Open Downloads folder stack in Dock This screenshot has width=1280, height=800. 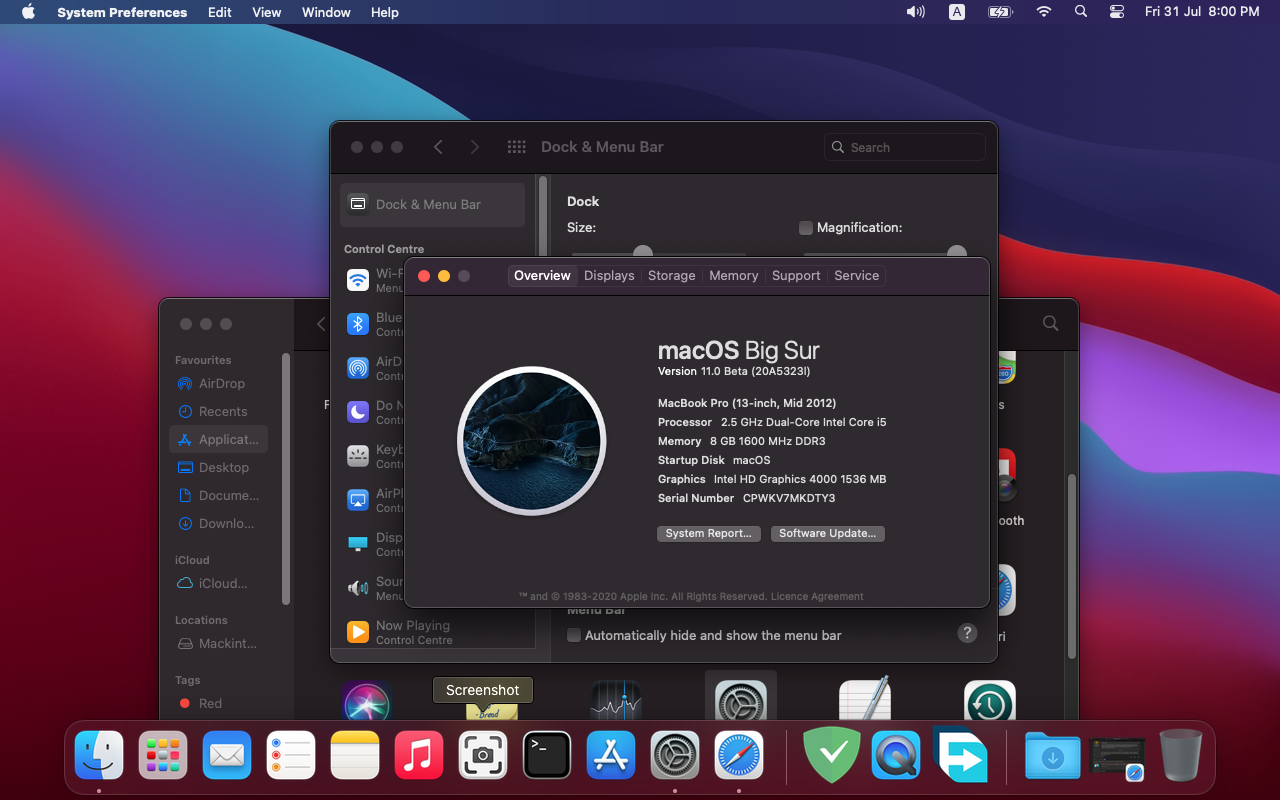pos(1053,756)
